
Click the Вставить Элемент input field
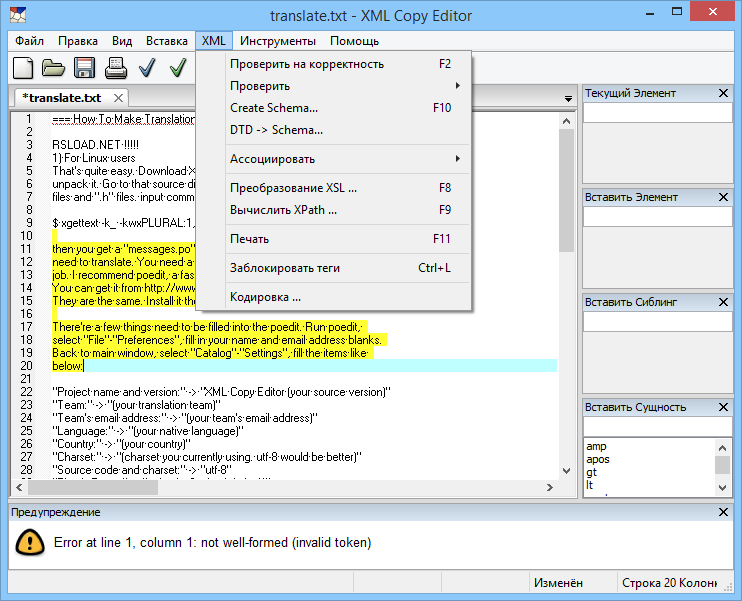click(x=657, y=217)
